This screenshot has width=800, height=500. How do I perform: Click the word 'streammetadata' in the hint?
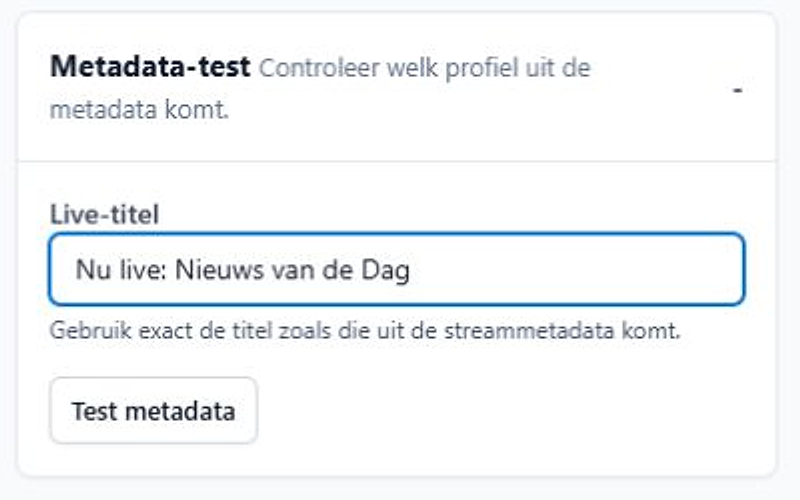point(529,331)
